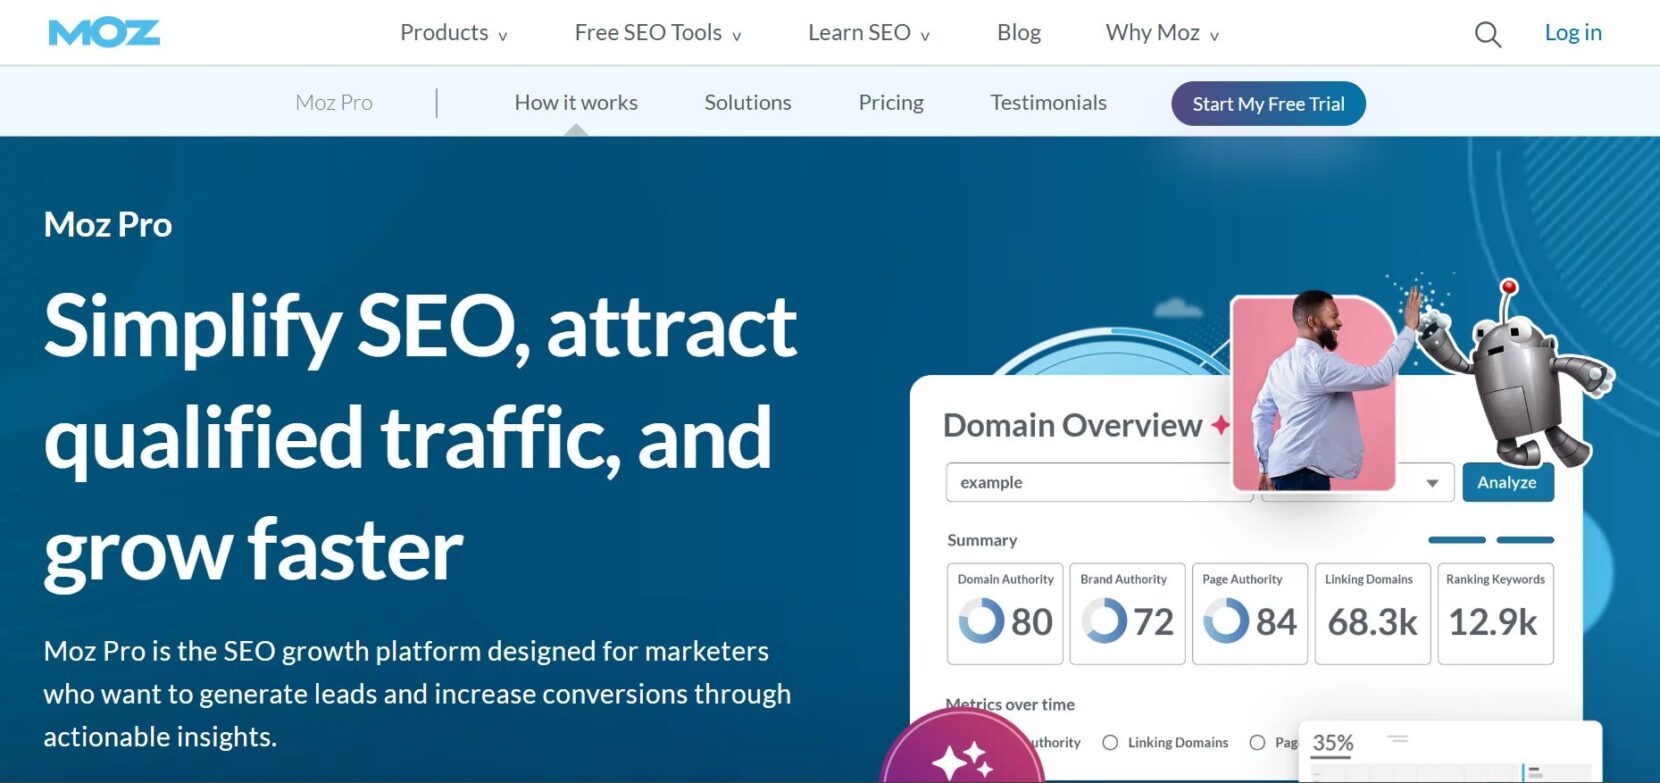
Task: Open the Blog page
Action: pos(1019,33)
